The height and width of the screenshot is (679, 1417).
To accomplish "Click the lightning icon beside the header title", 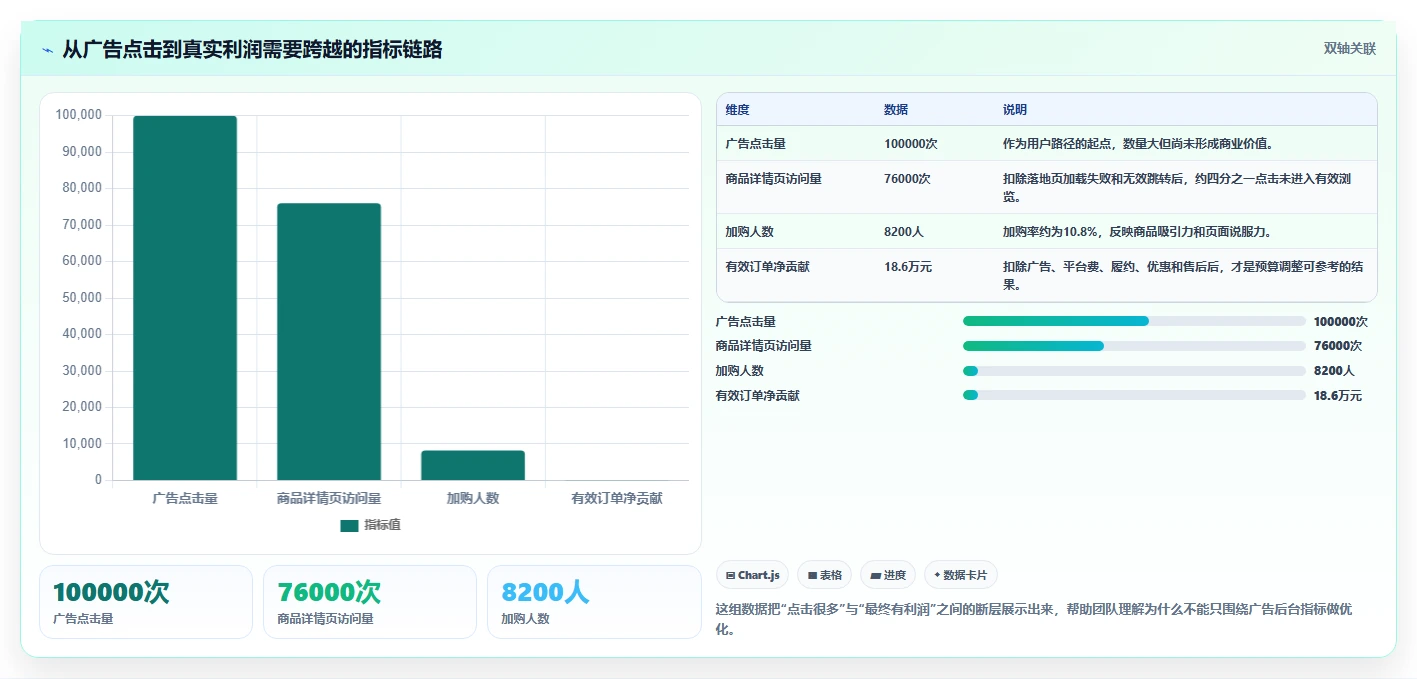I will pyautogui.click(x=47, y=50).
